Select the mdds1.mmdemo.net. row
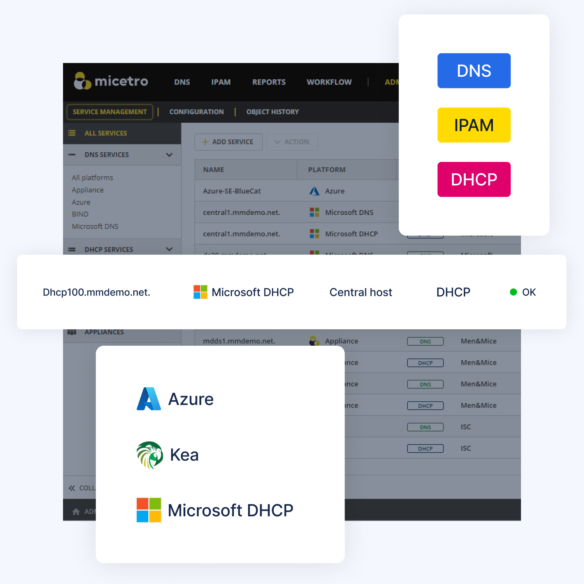 tap(358, 341)
